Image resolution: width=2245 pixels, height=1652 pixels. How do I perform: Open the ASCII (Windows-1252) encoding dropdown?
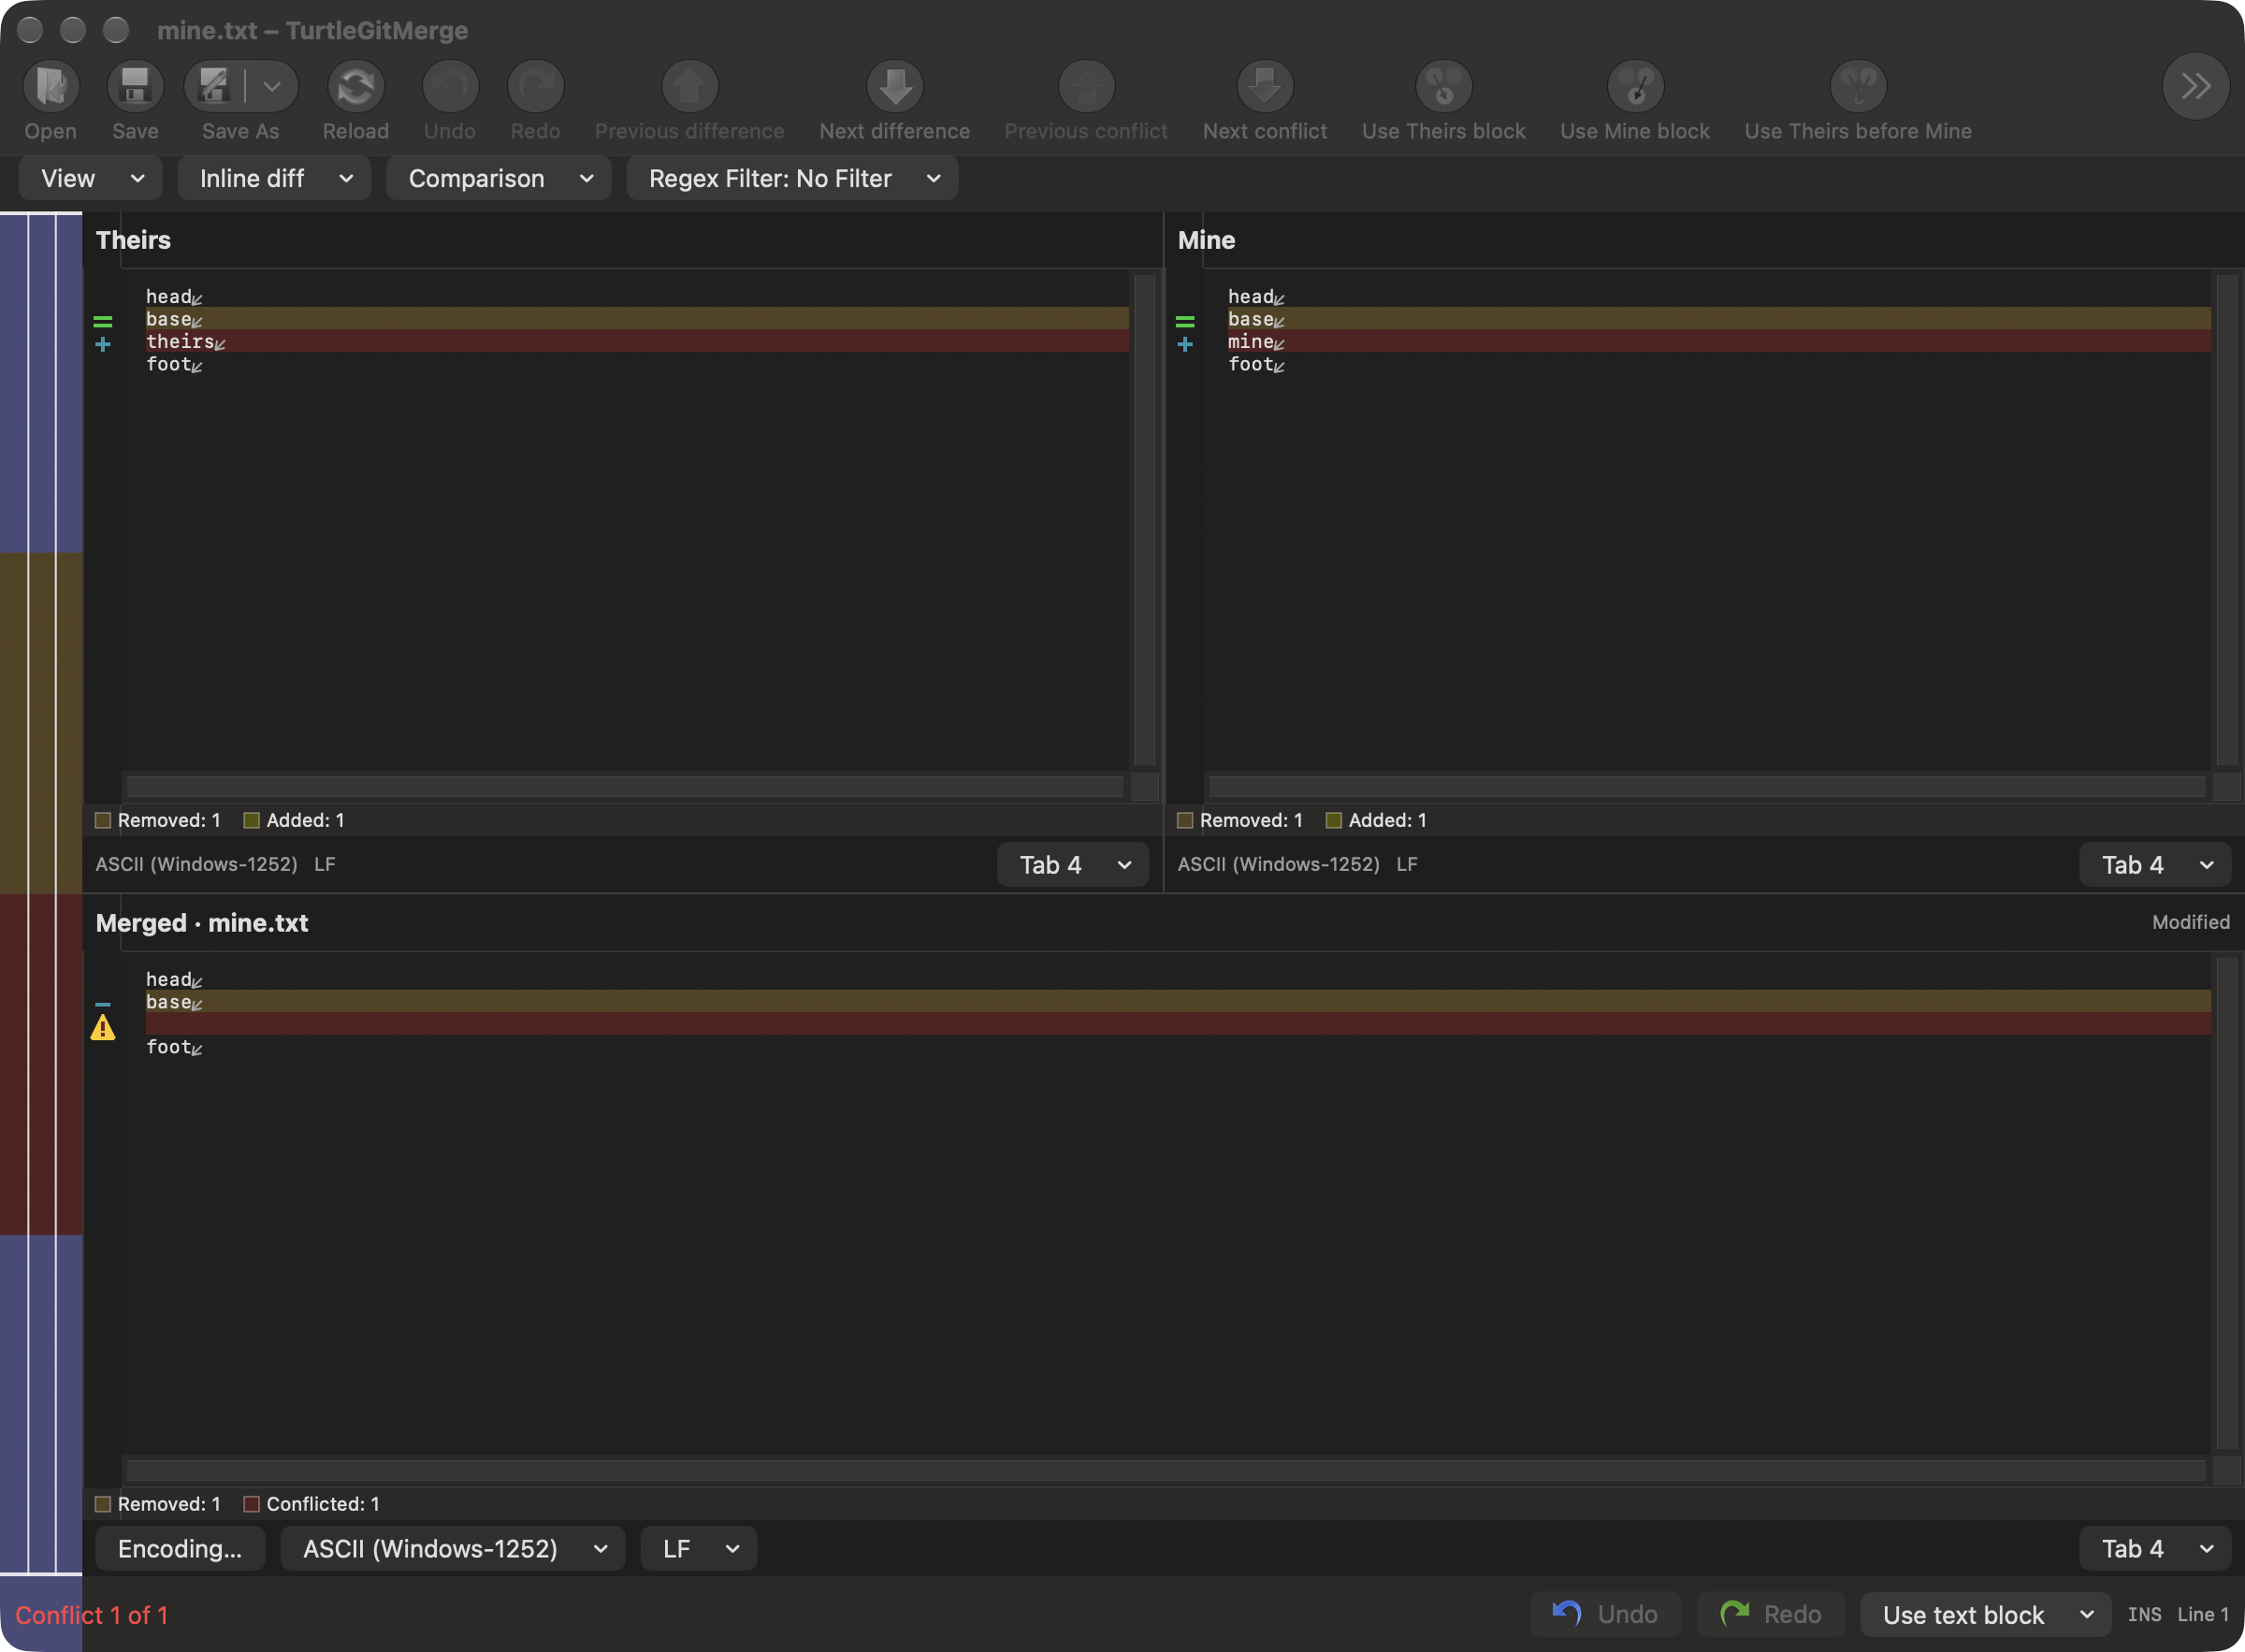point(453,1549)
